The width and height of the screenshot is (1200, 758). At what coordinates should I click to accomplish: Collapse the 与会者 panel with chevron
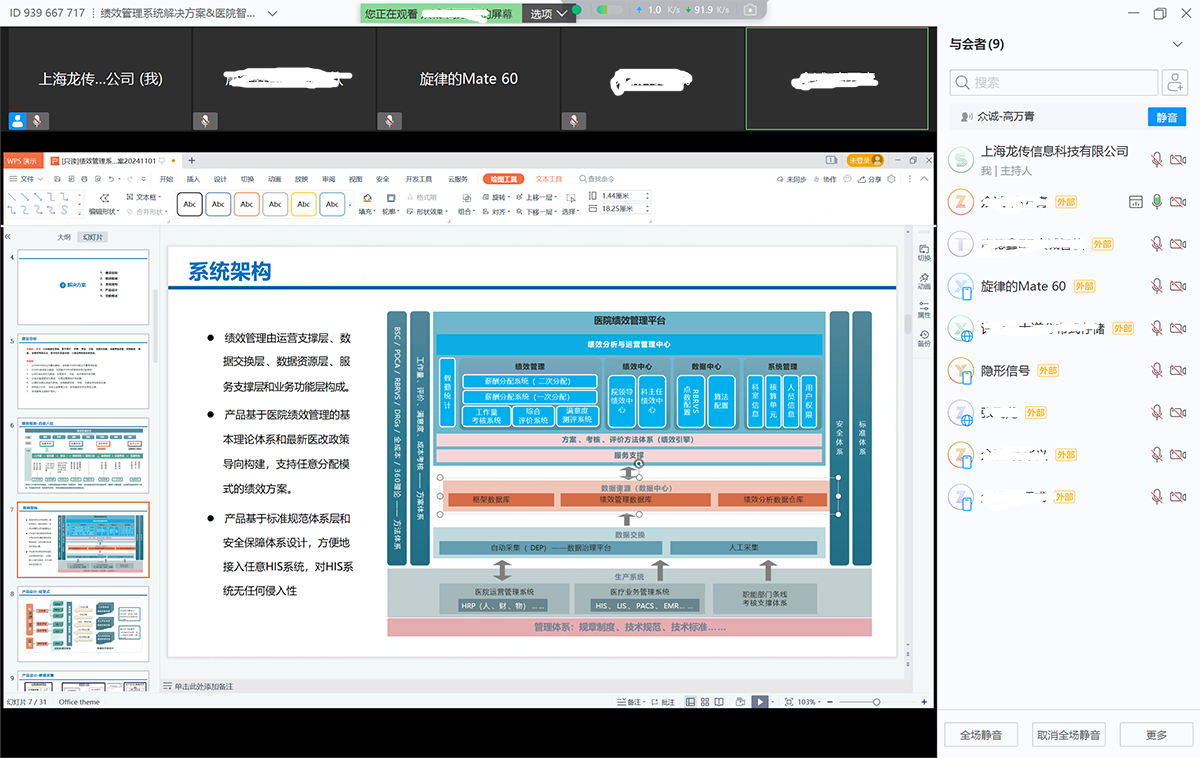[x=1177, y=44]
